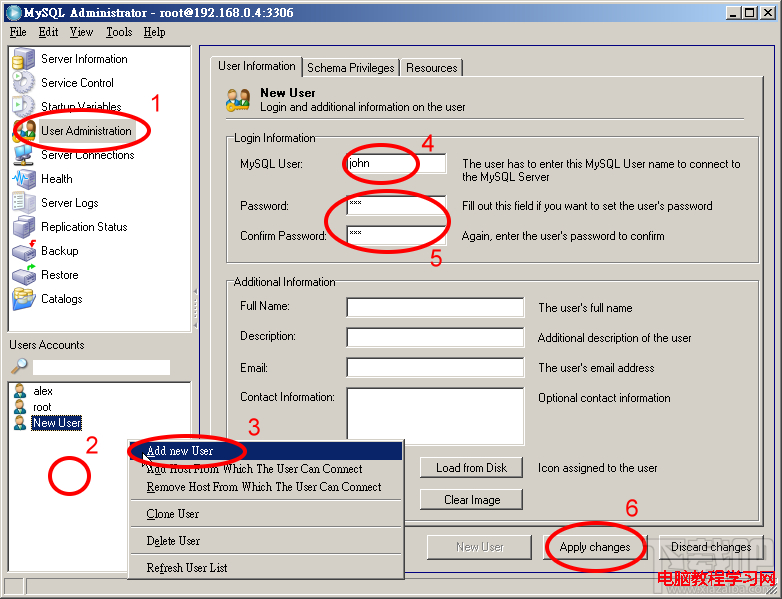Open the Tools menu

(119, 32)
